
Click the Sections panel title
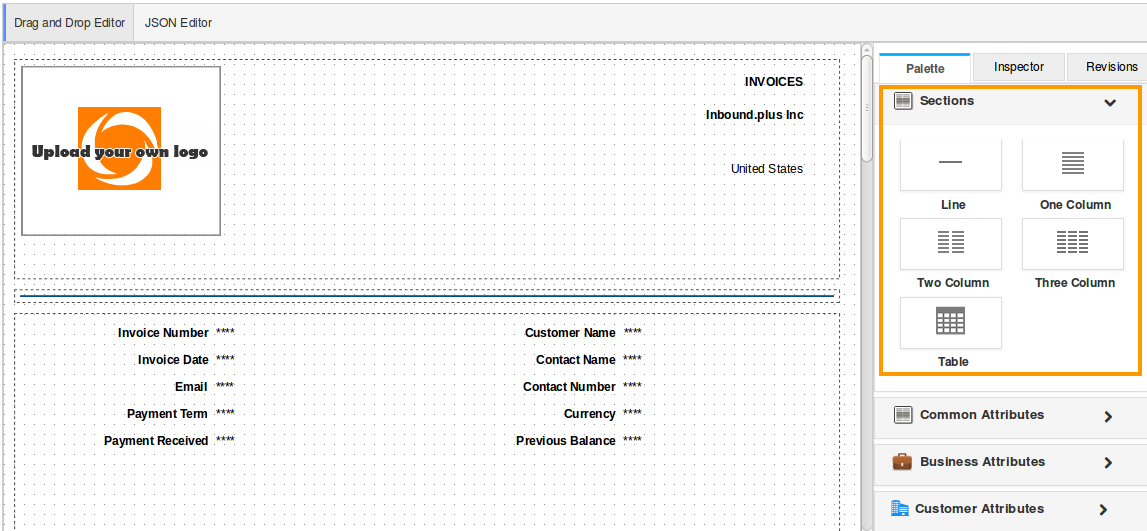(x=947, y=101)
